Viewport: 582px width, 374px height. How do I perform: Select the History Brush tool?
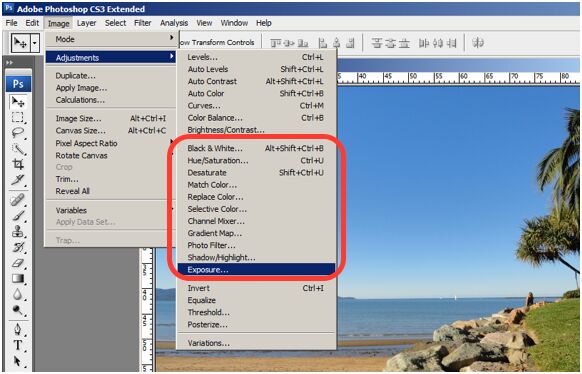tap(18, 247)
